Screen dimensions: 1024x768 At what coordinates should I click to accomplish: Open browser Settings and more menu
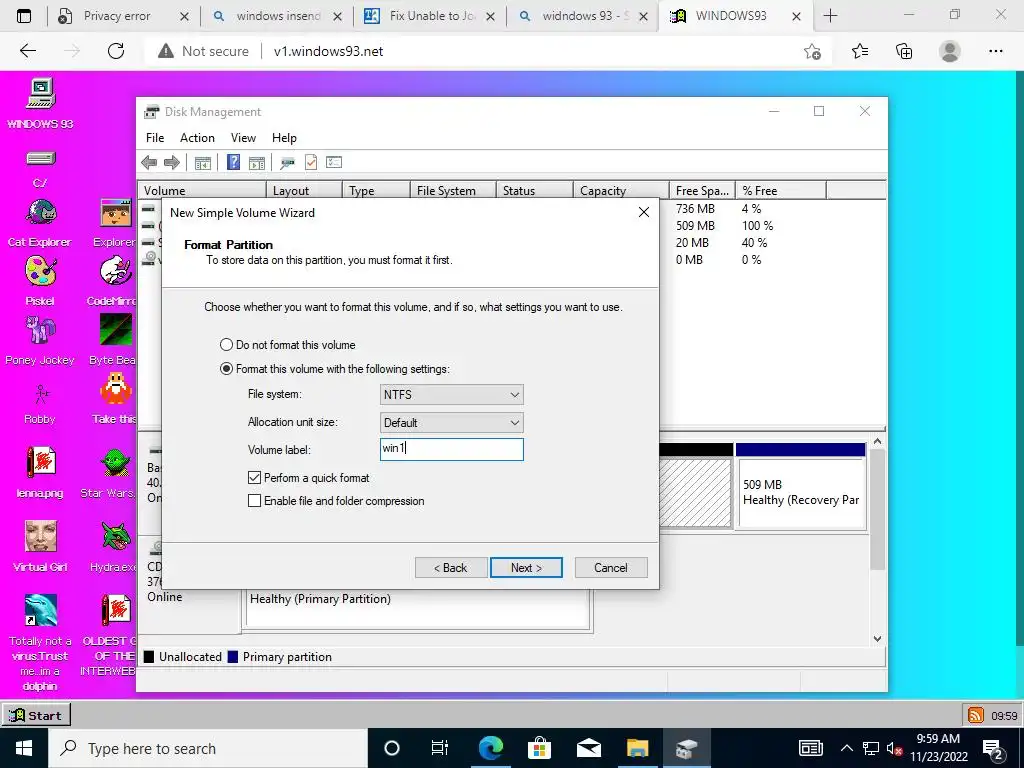click(x=995, y=51)
